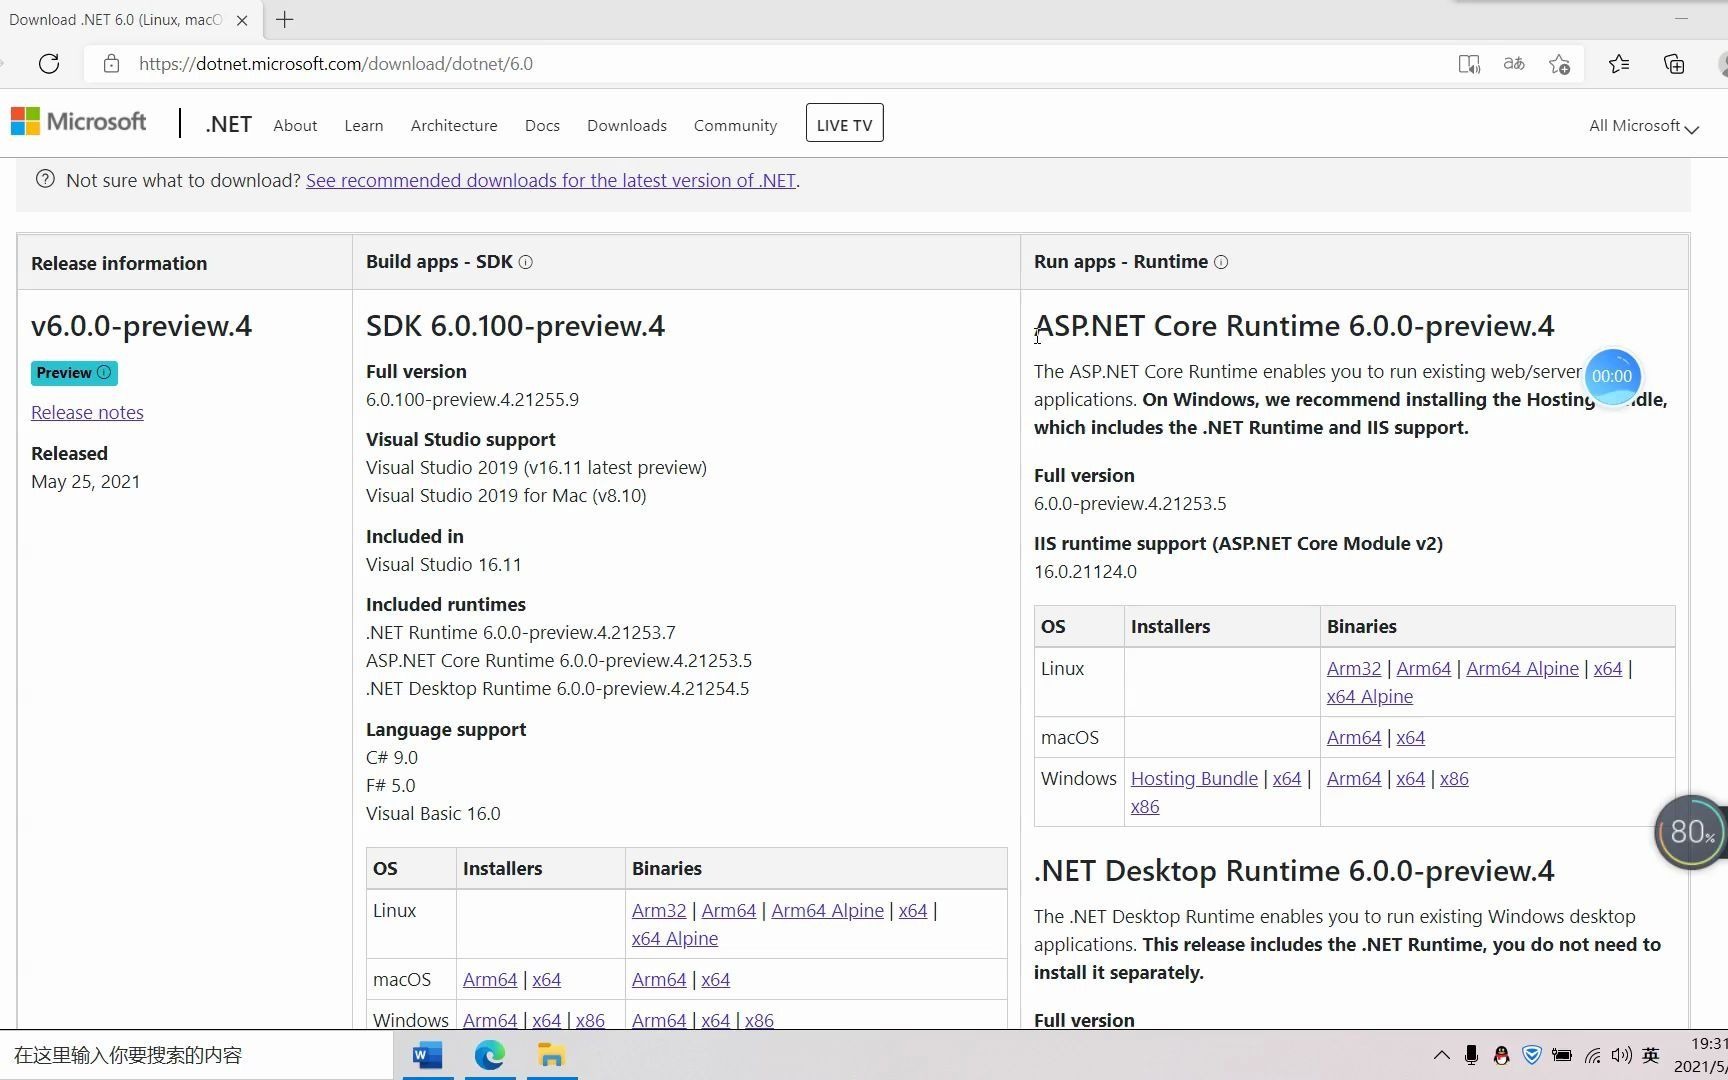Click the Preview badge

74,373
